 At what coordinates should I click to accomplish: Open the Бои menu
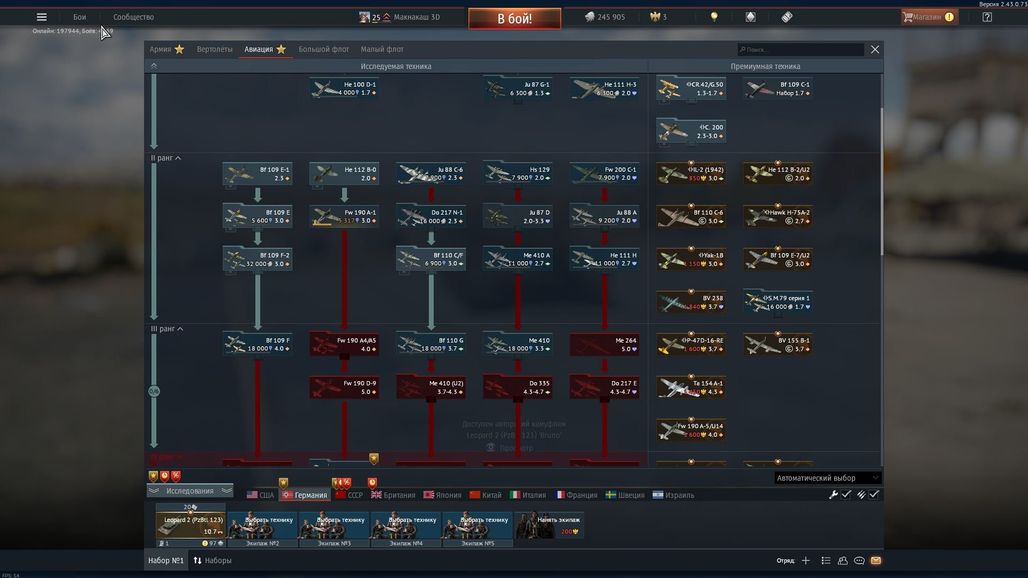point(79,17)
